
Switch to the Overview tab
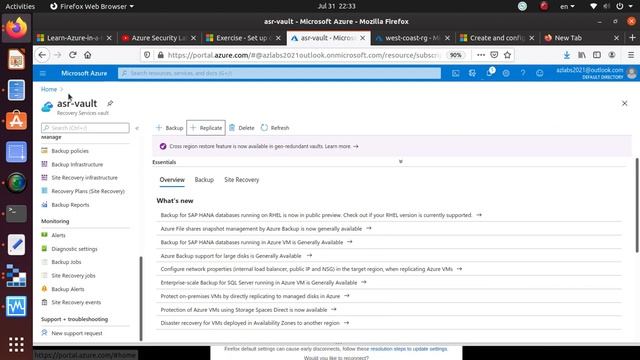point(172,180)
